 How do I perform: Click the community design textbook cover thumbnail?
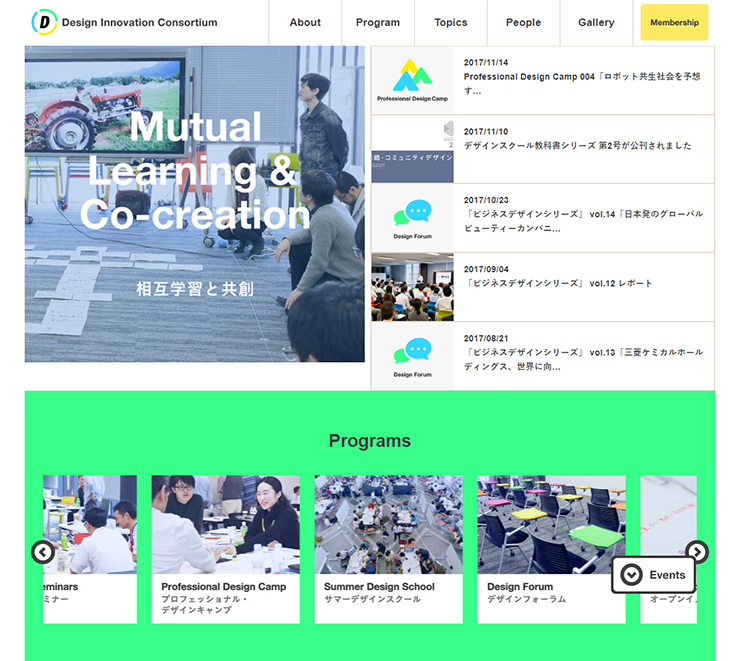click(412, 149)
